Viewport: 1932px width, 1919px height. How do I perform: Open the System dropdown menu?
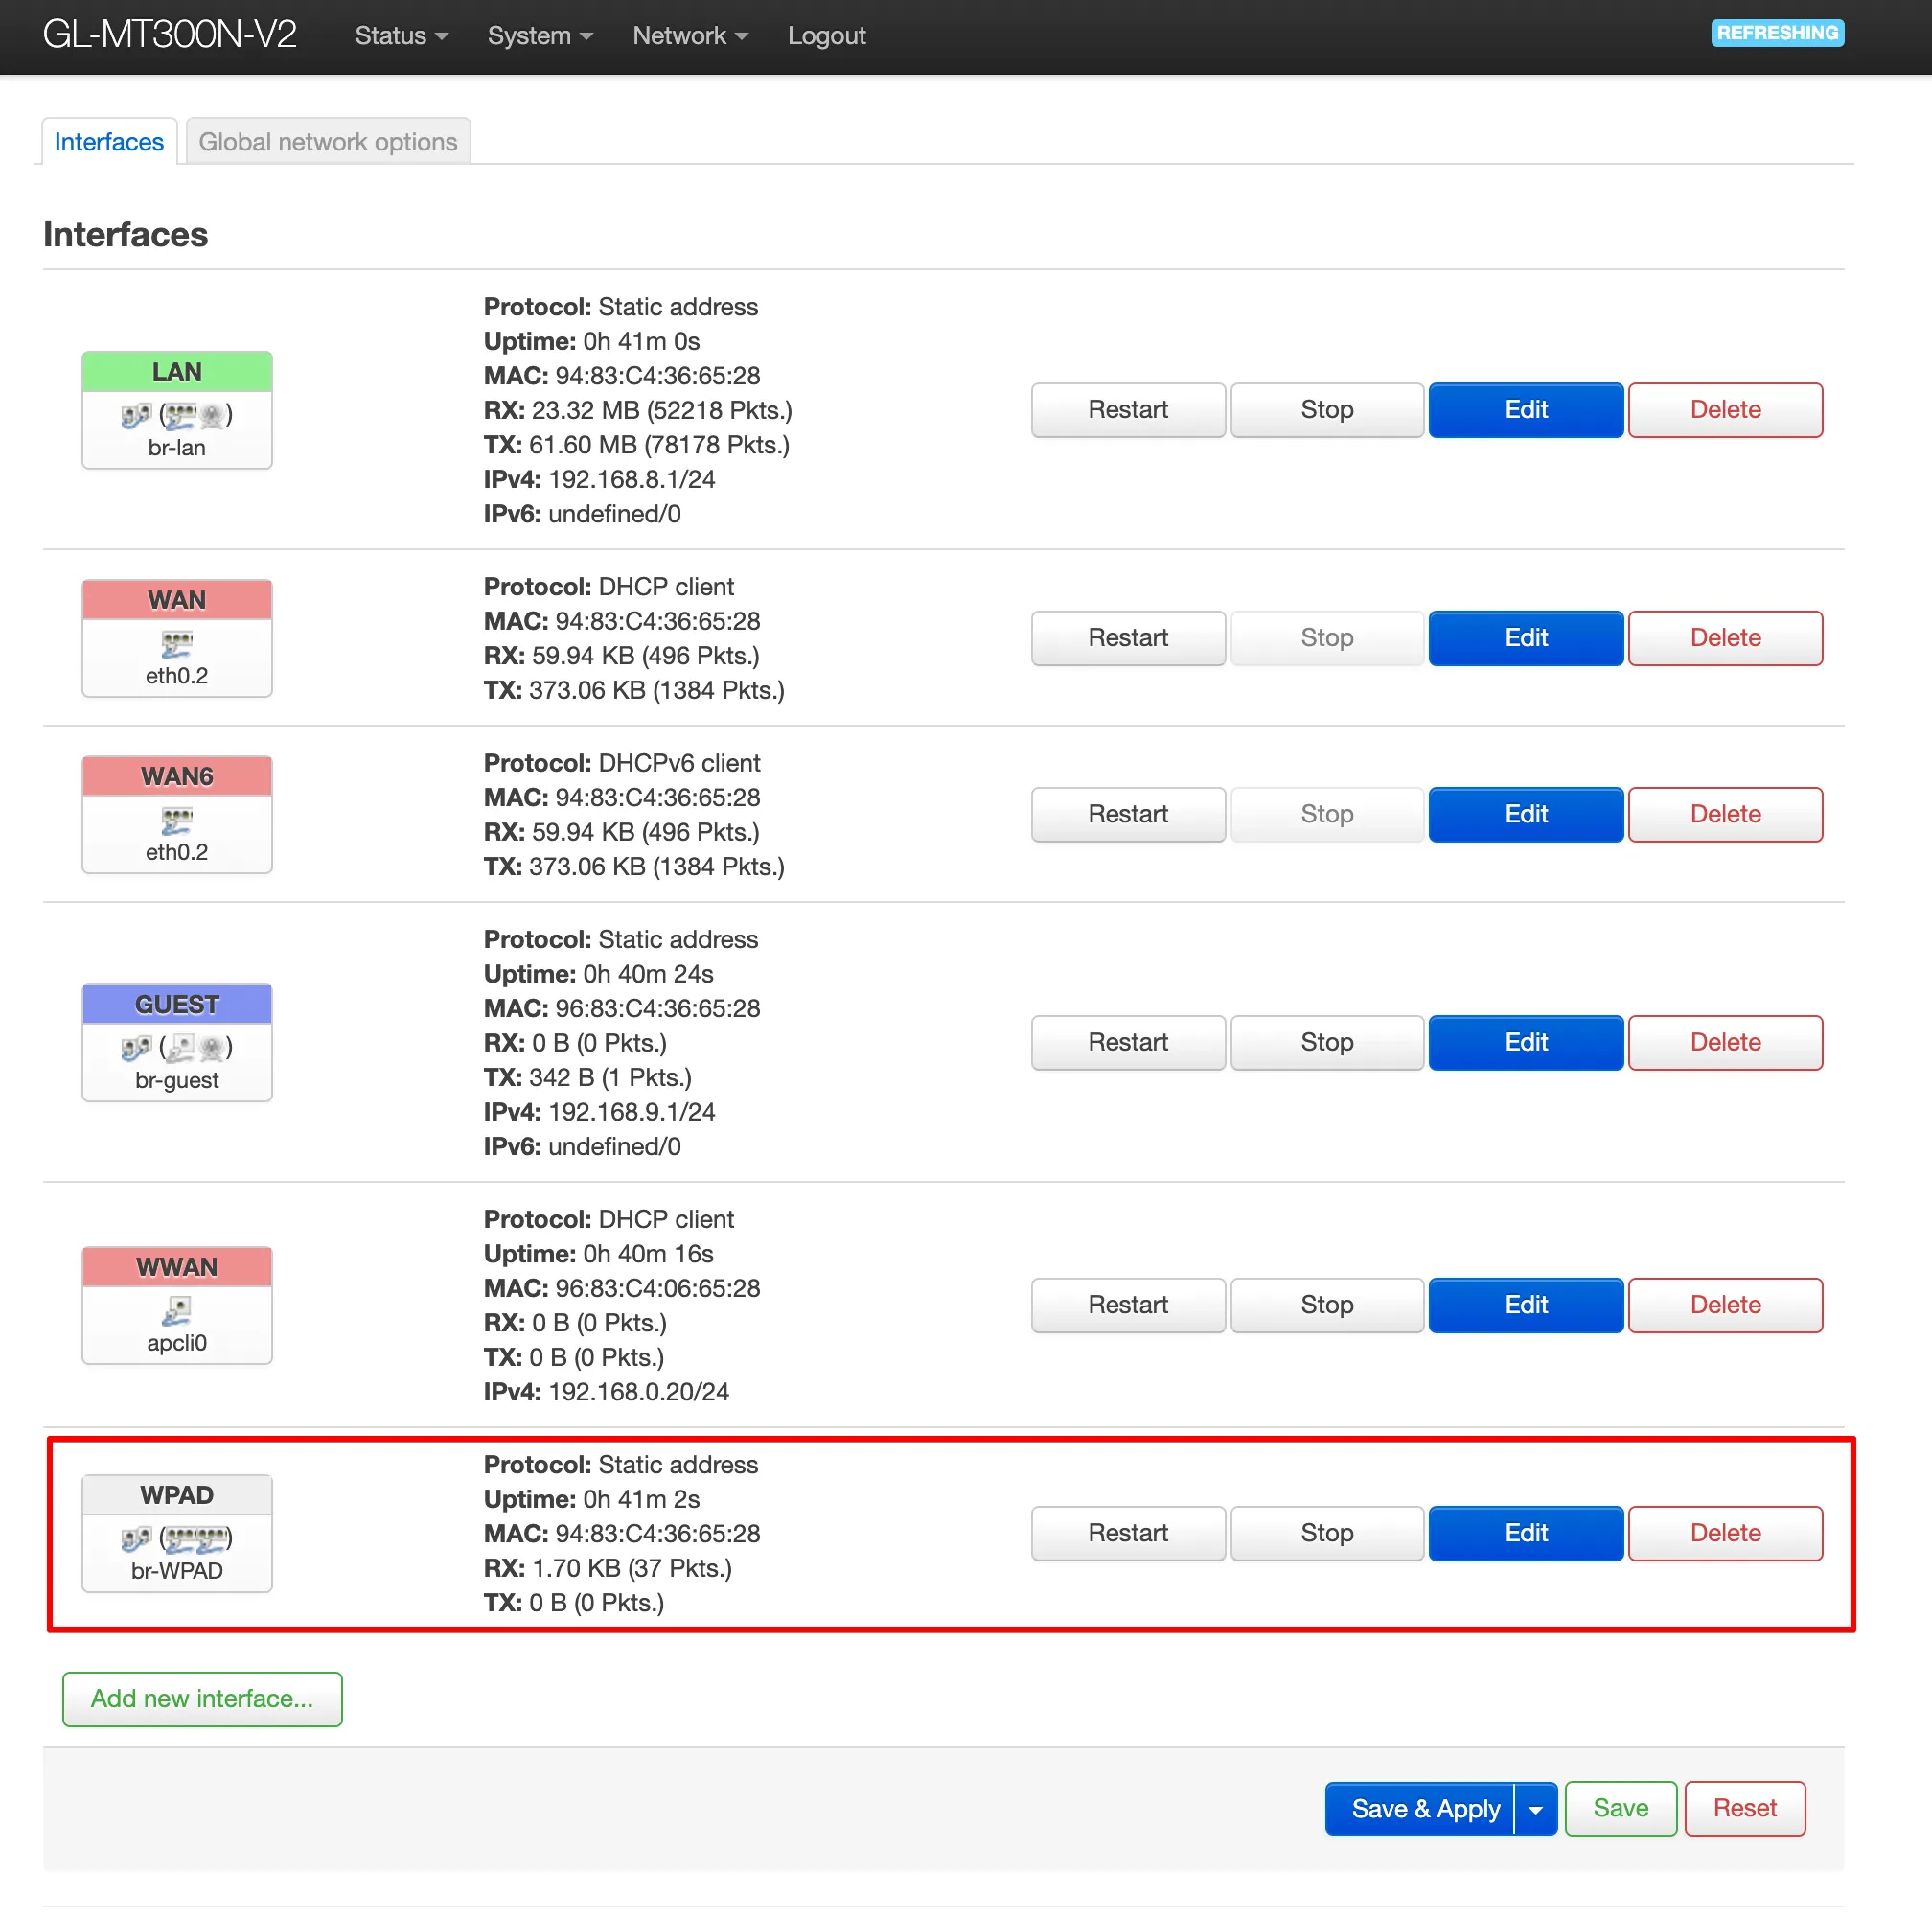tap(540, 36)
